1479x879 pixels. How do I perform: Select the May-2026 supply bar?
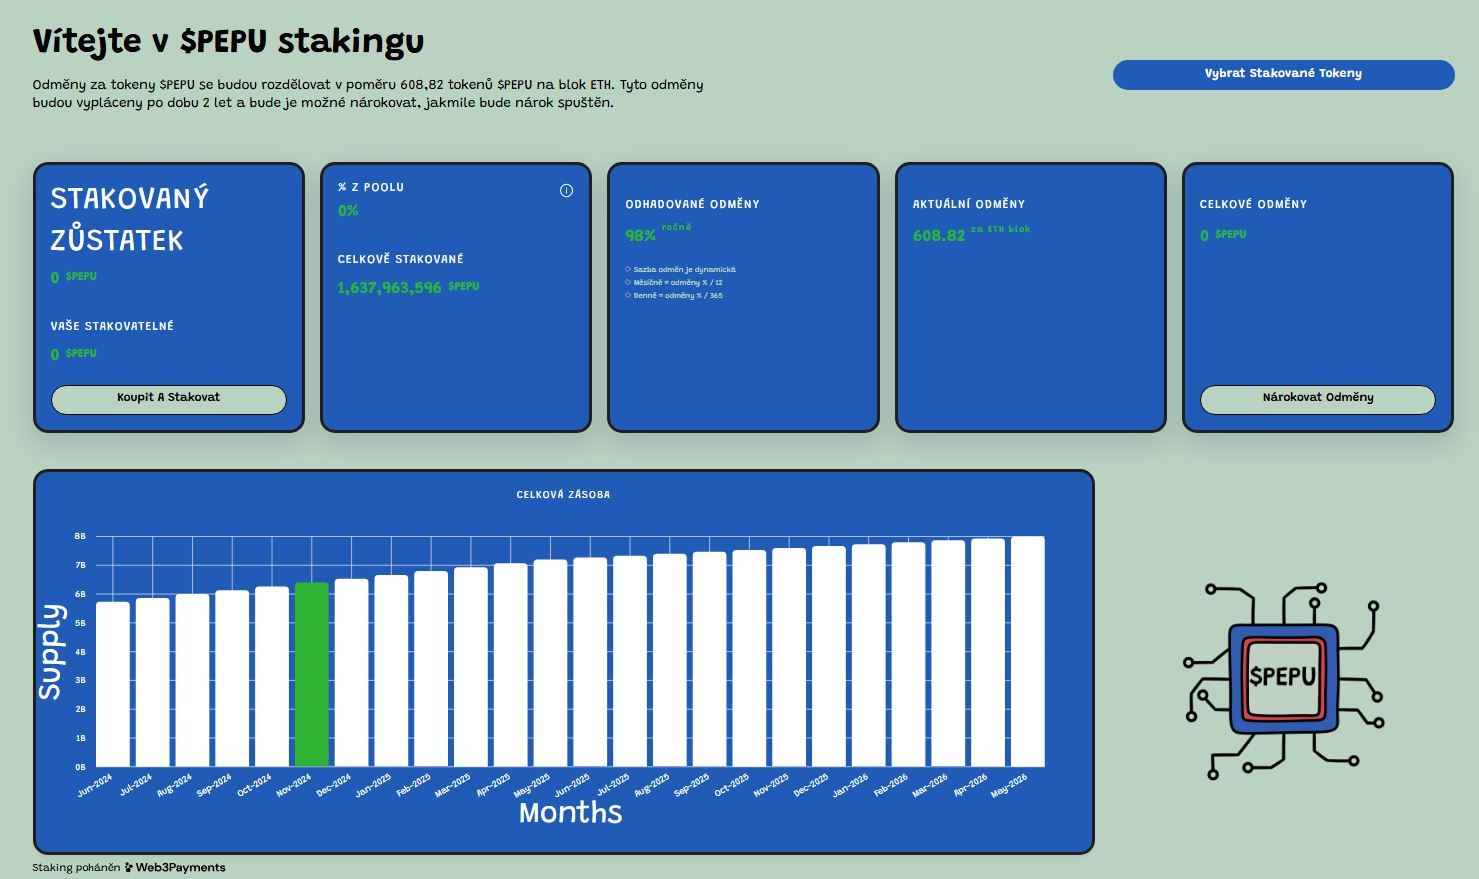click(1028, 652)
